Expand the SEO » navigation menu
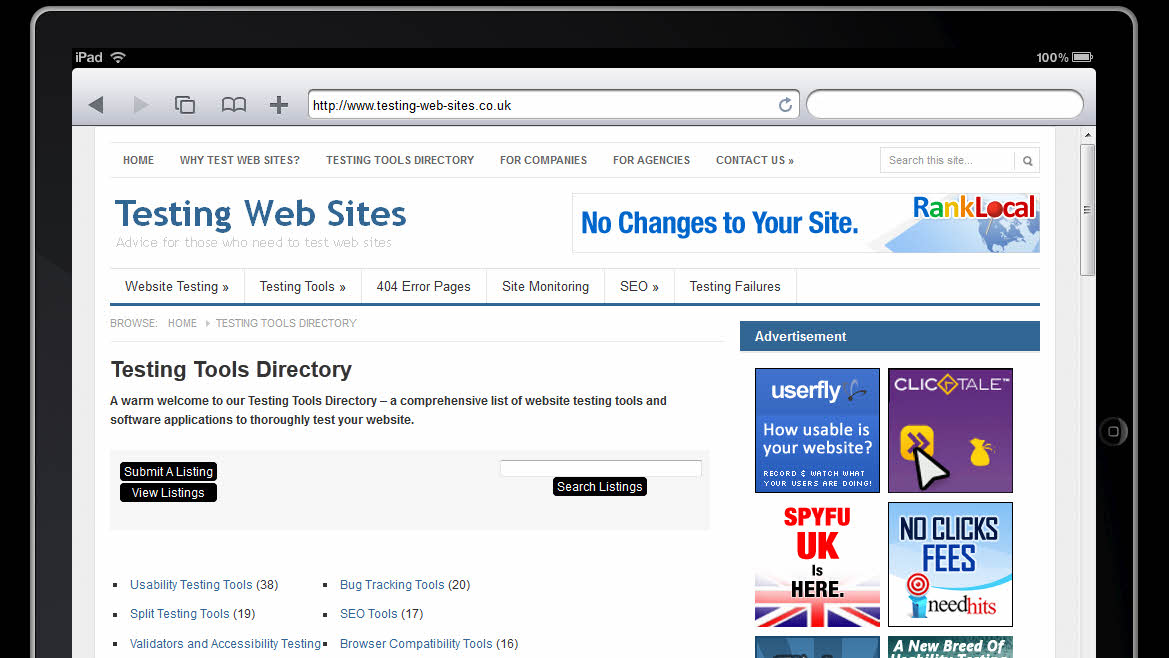 [x=639, y=287]
